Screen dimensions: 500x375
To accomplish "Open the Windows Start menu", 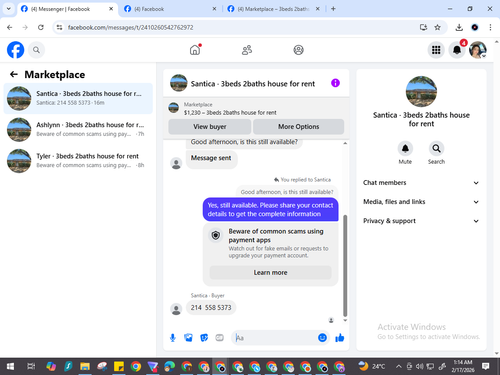I will pyautogui.click(x=10, y=366).
